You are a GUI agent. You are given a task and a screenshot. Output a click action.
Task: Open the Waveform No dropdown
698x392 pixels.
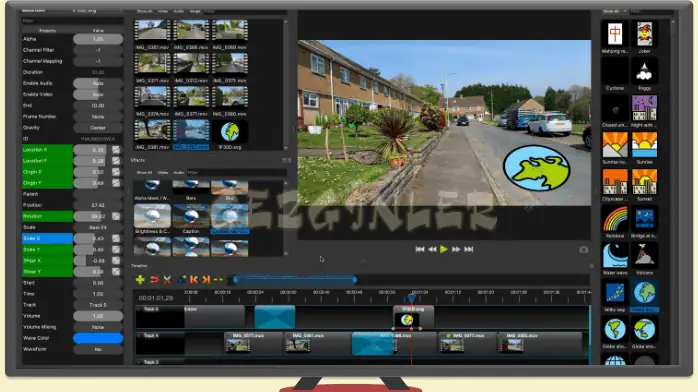(98, 349)
